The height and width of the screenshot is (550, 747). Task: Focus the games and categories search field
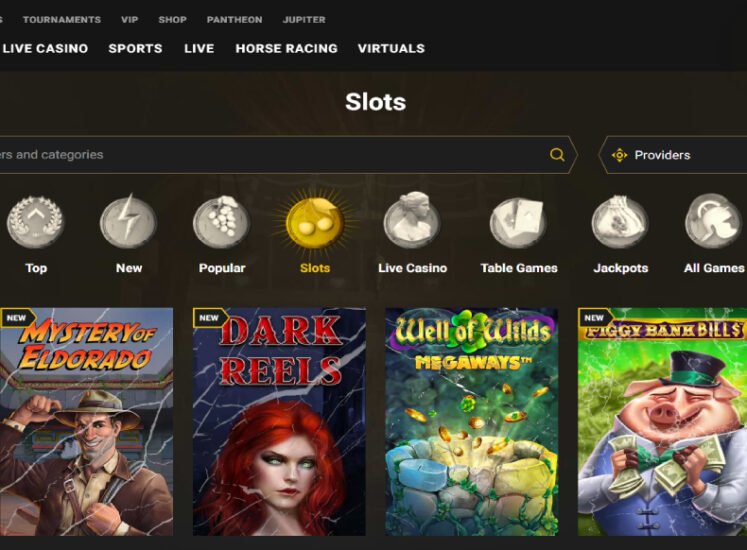(x=272, y=154)
